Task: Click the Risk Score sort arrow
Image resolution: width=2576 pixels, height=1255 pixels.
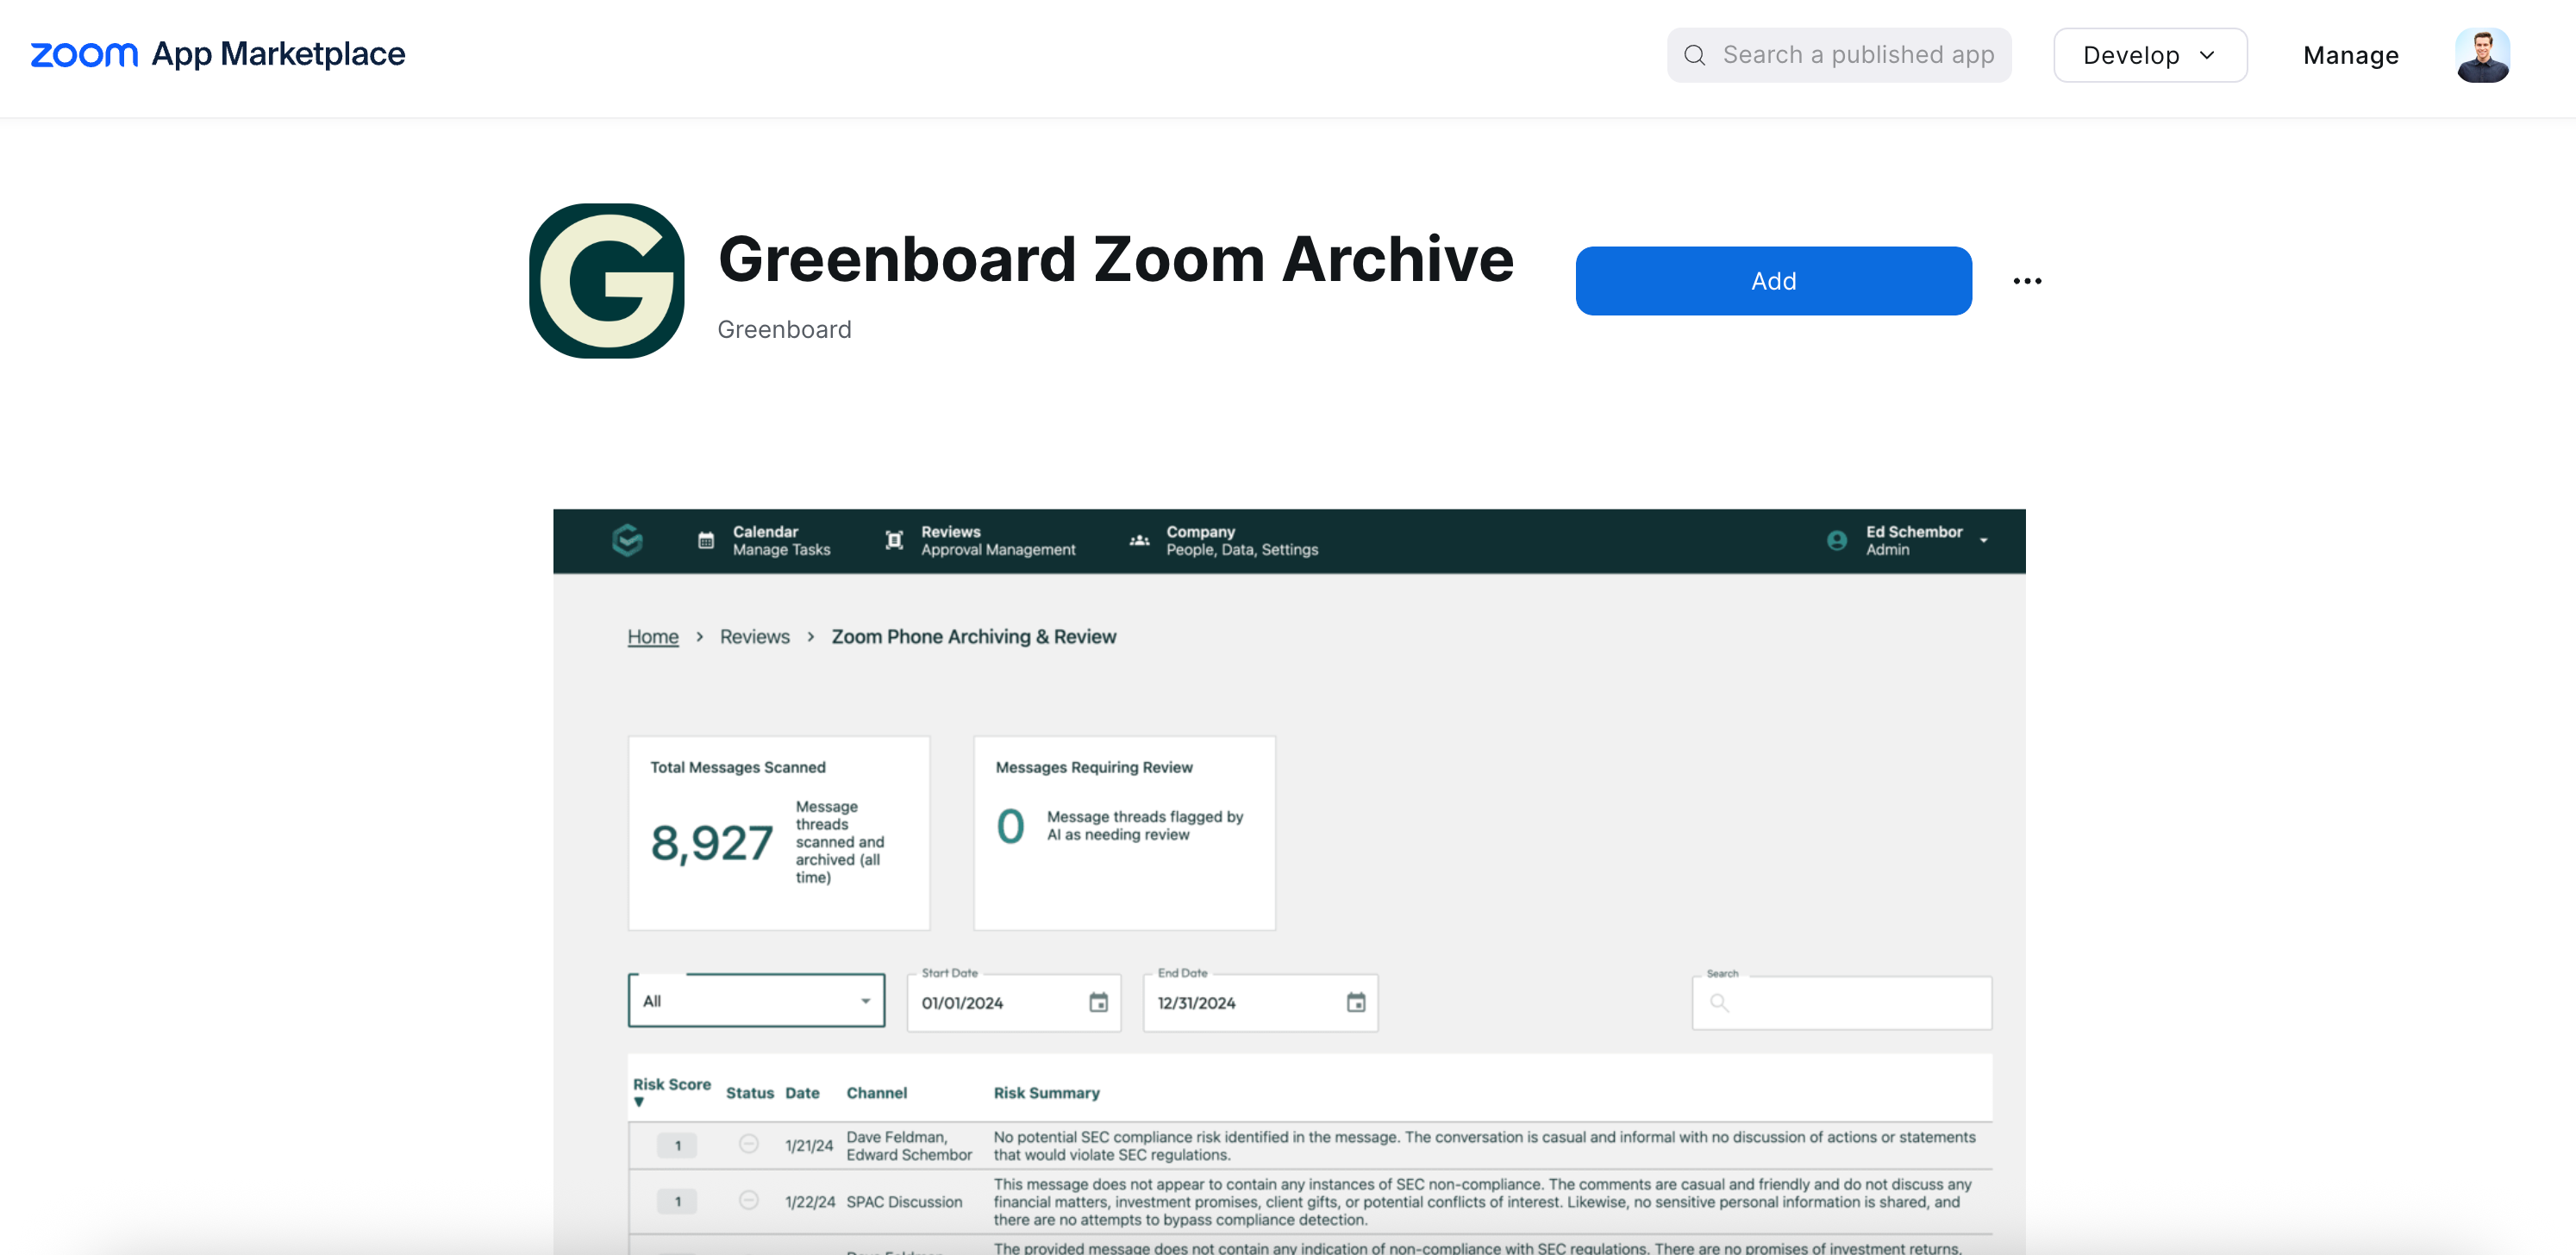Action: [639, 1102]
